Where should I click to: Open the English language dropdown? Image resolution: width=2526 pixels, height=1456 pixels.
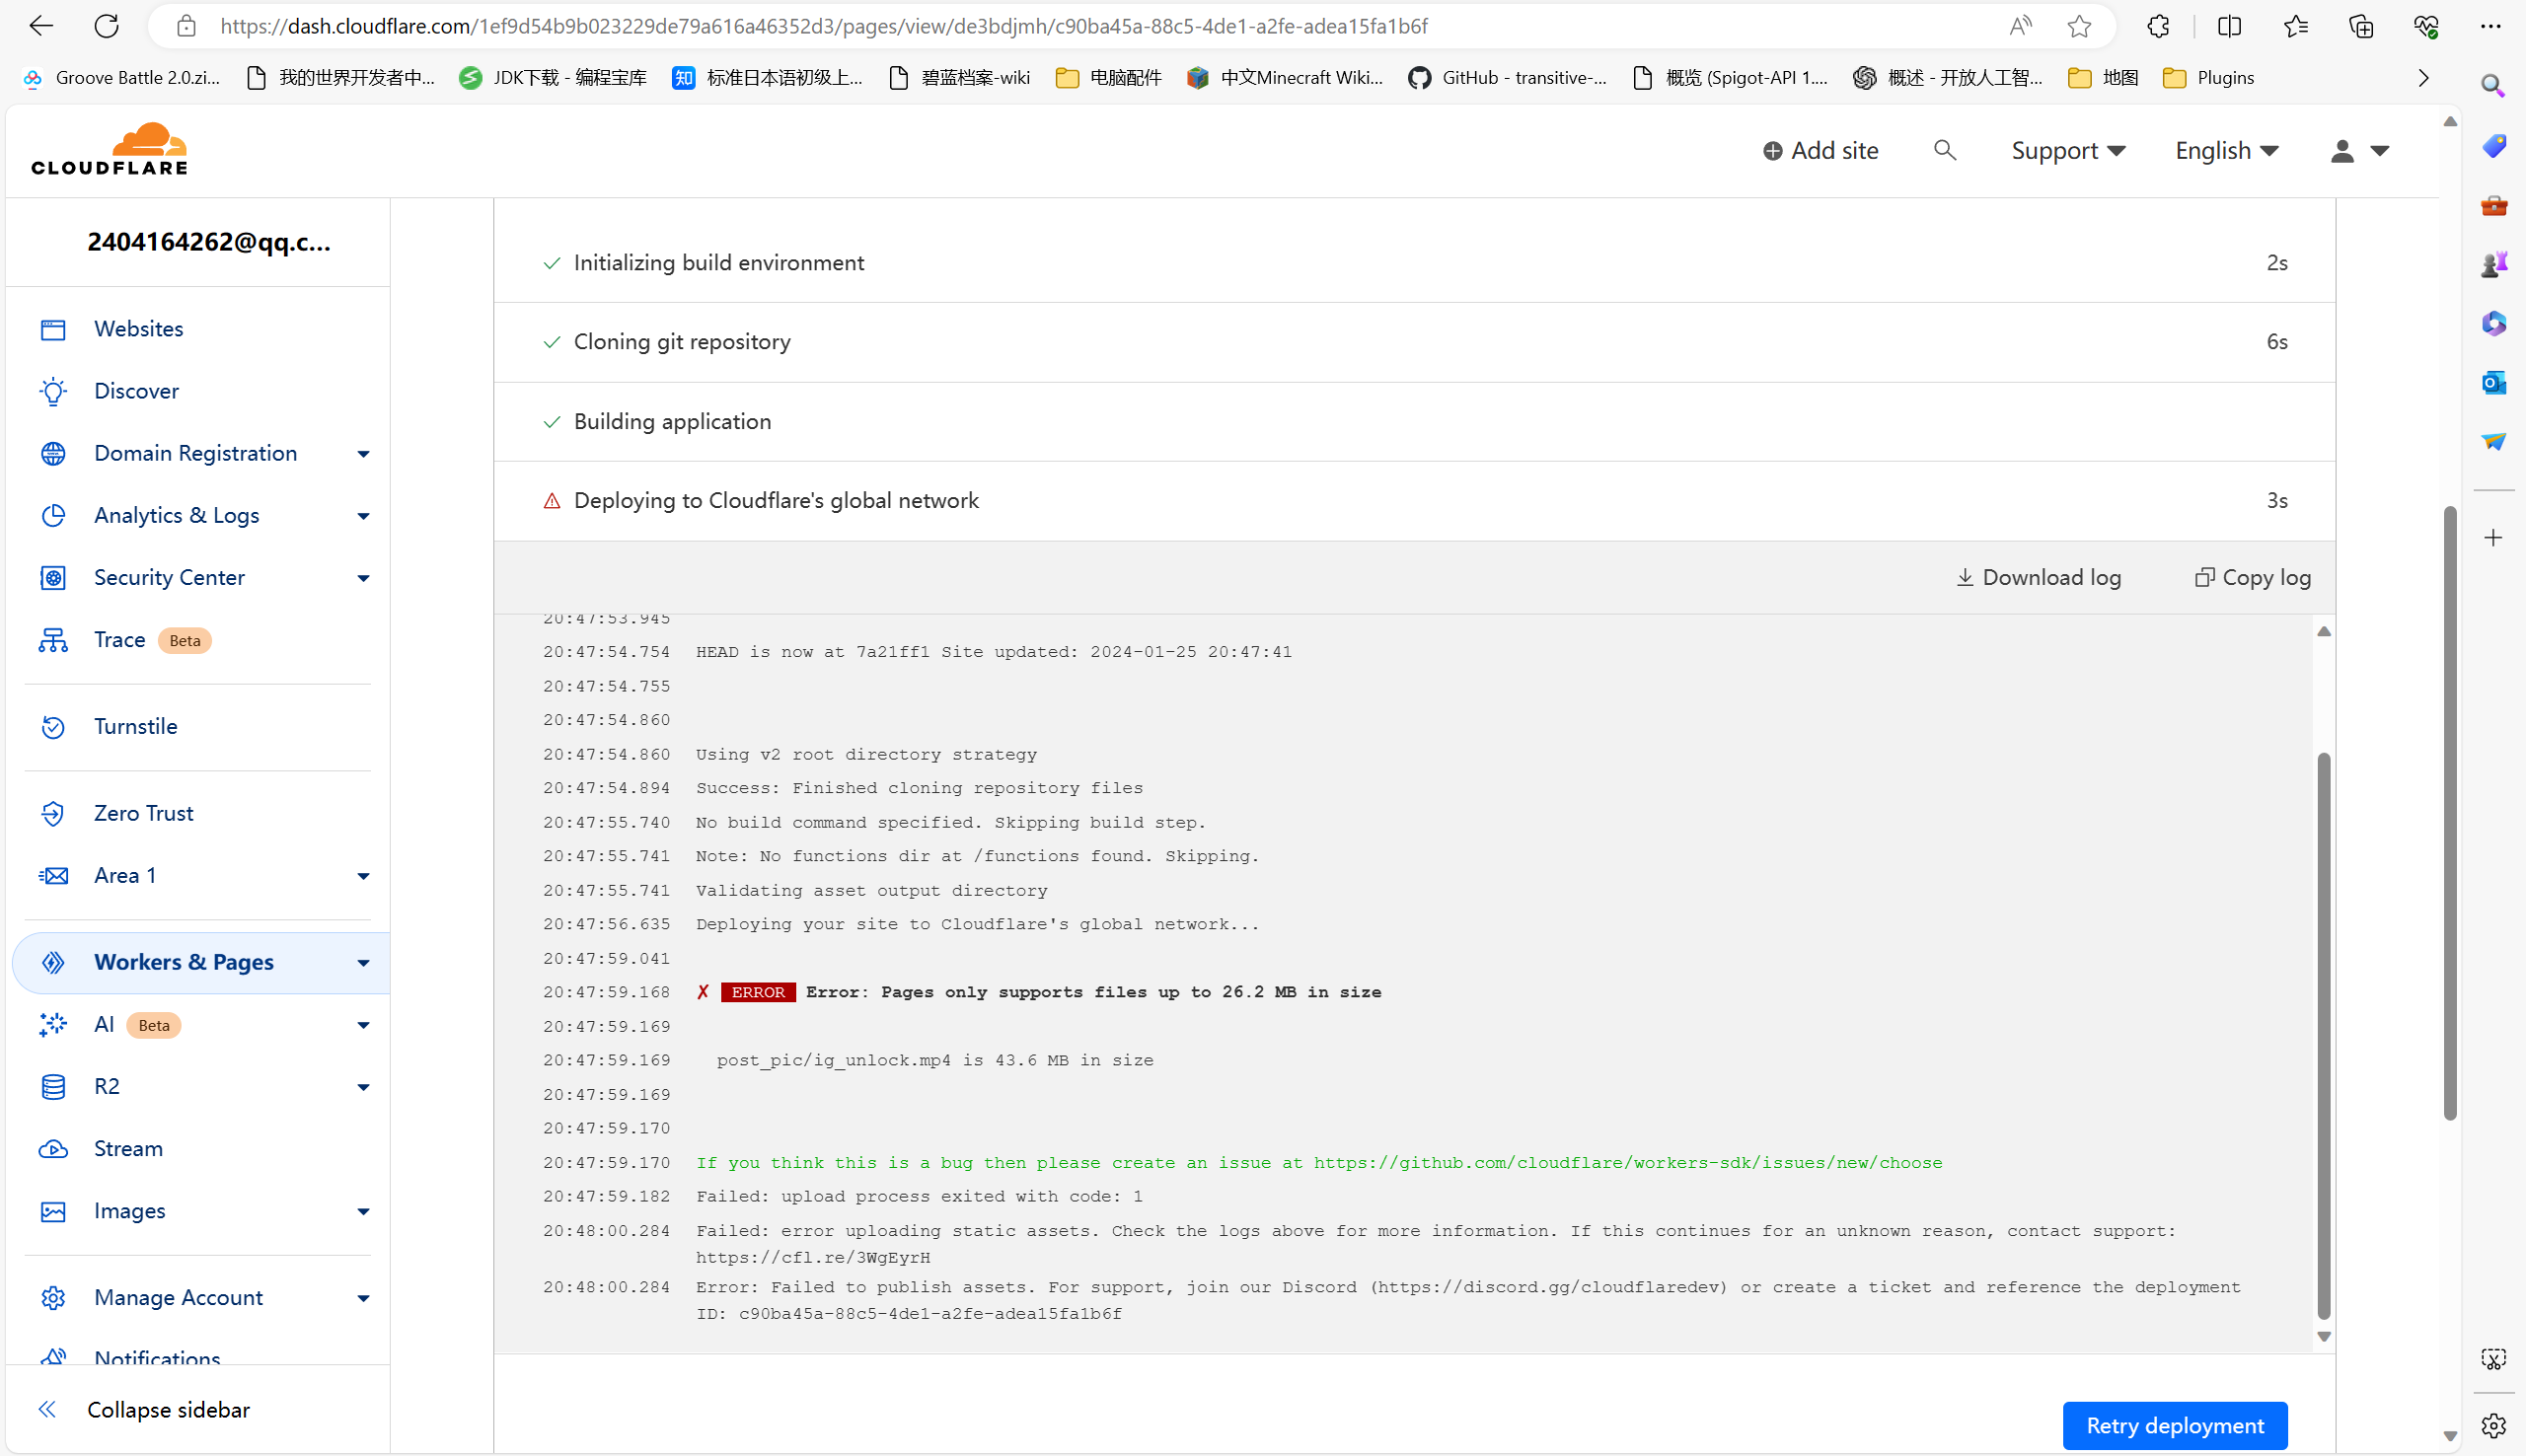click(x=2226, y=150)
